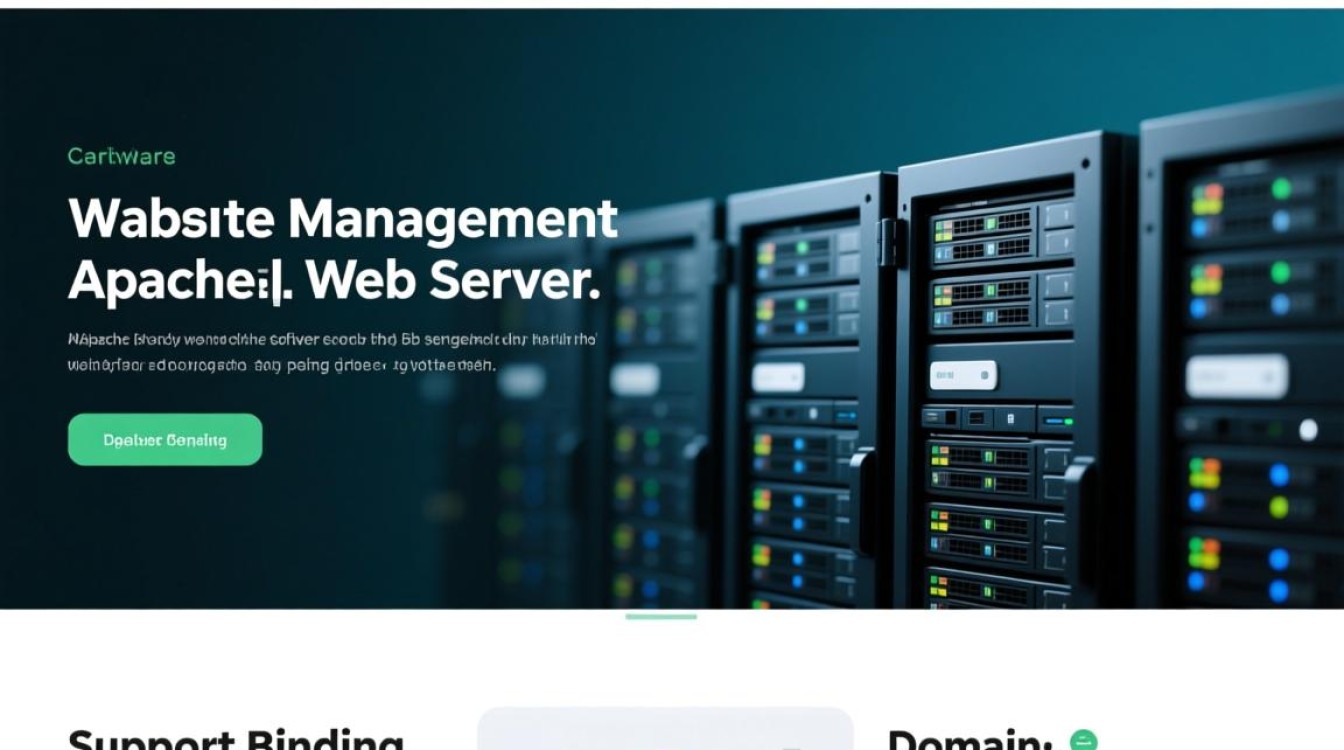This screenshot has height=750, width=1344.
Task: Click the white module on the rightmost server
Action: (1236, 376)
